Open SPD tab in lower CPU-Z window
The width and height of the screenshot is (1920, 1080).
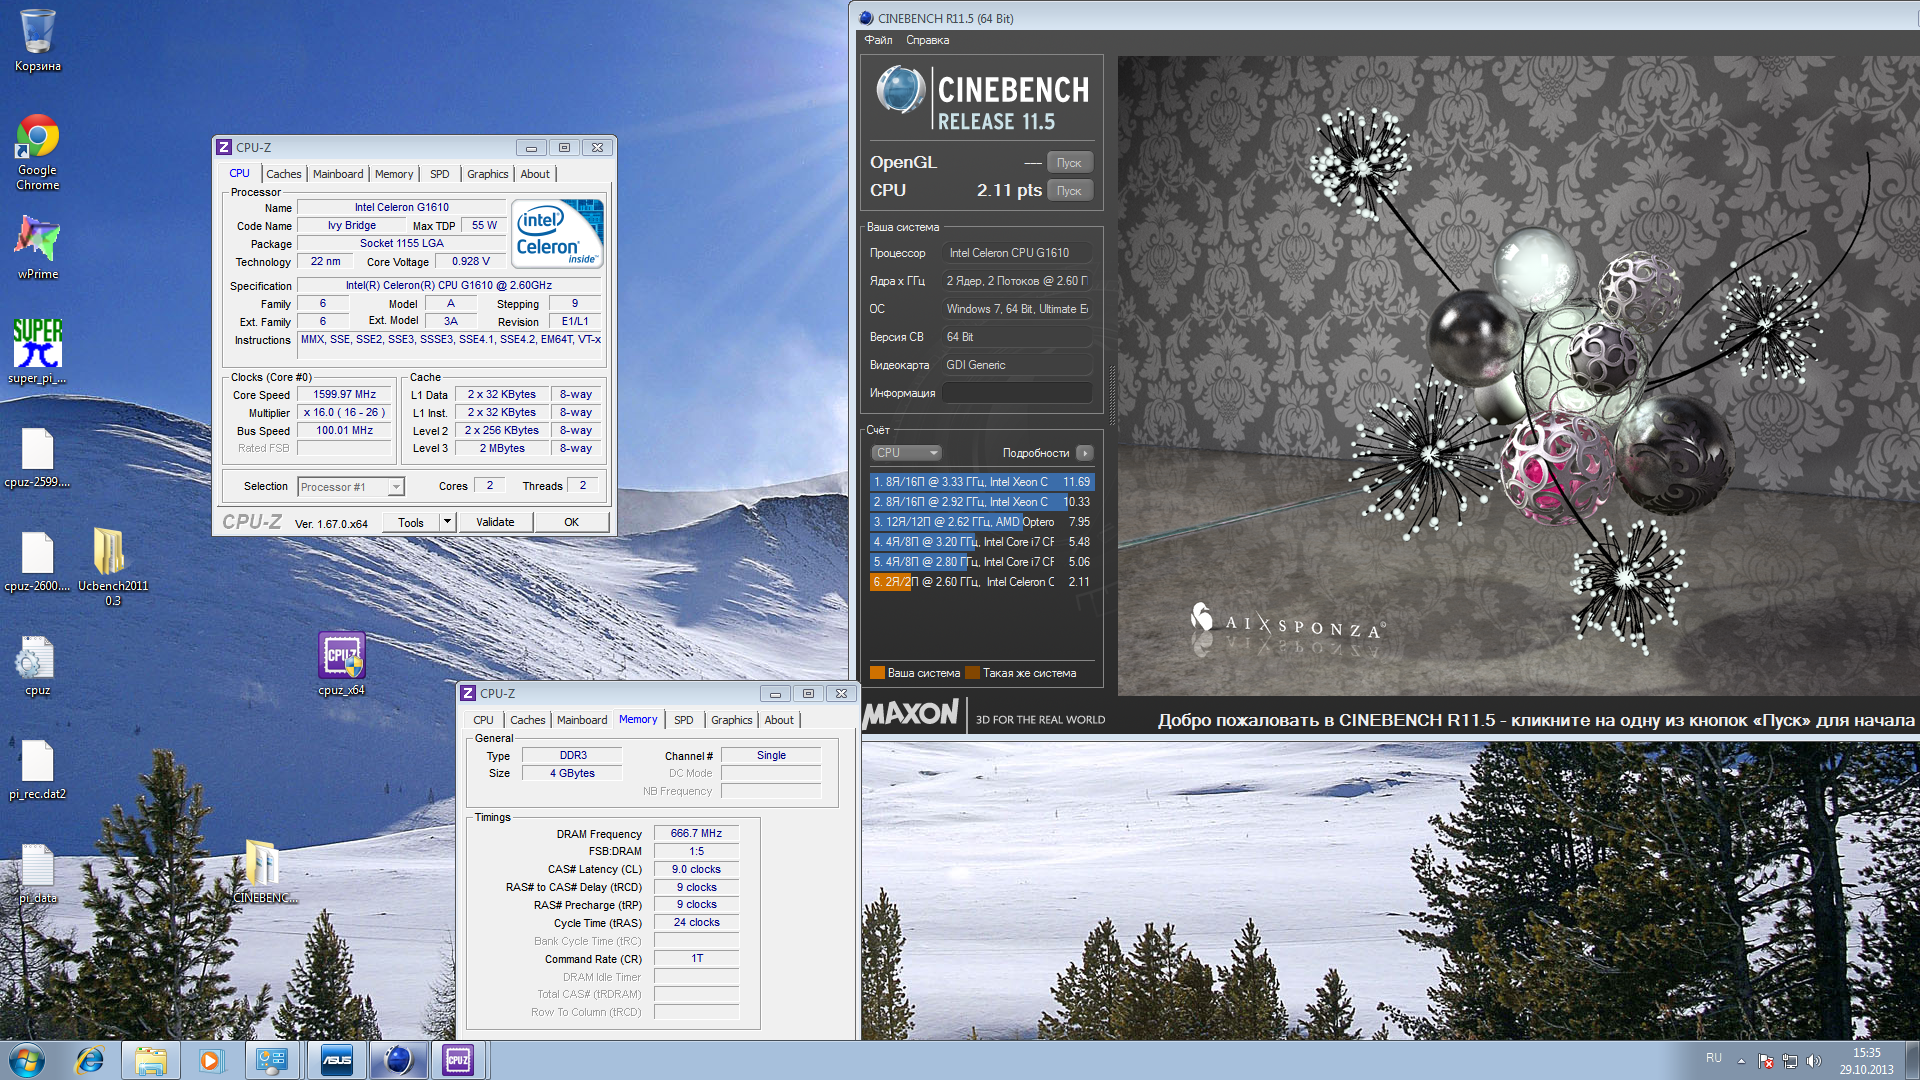tap(684, 720)
